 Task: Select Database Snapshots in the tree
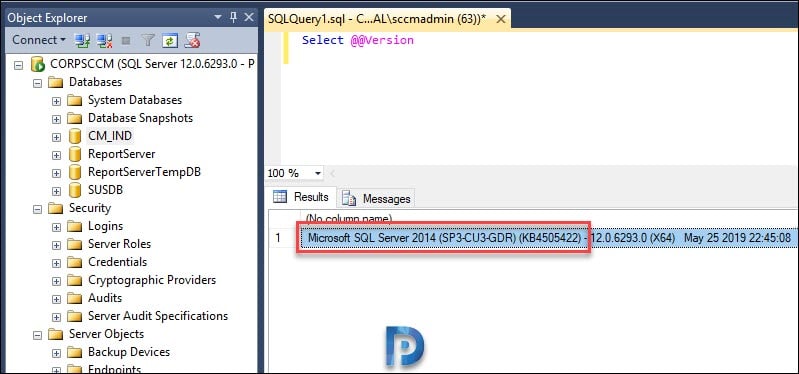coord(140,118)
